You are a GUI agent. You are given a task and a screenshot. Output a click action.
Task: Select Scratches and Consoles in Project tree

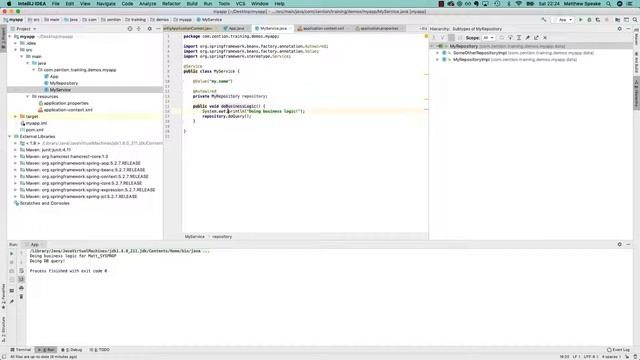44,203
